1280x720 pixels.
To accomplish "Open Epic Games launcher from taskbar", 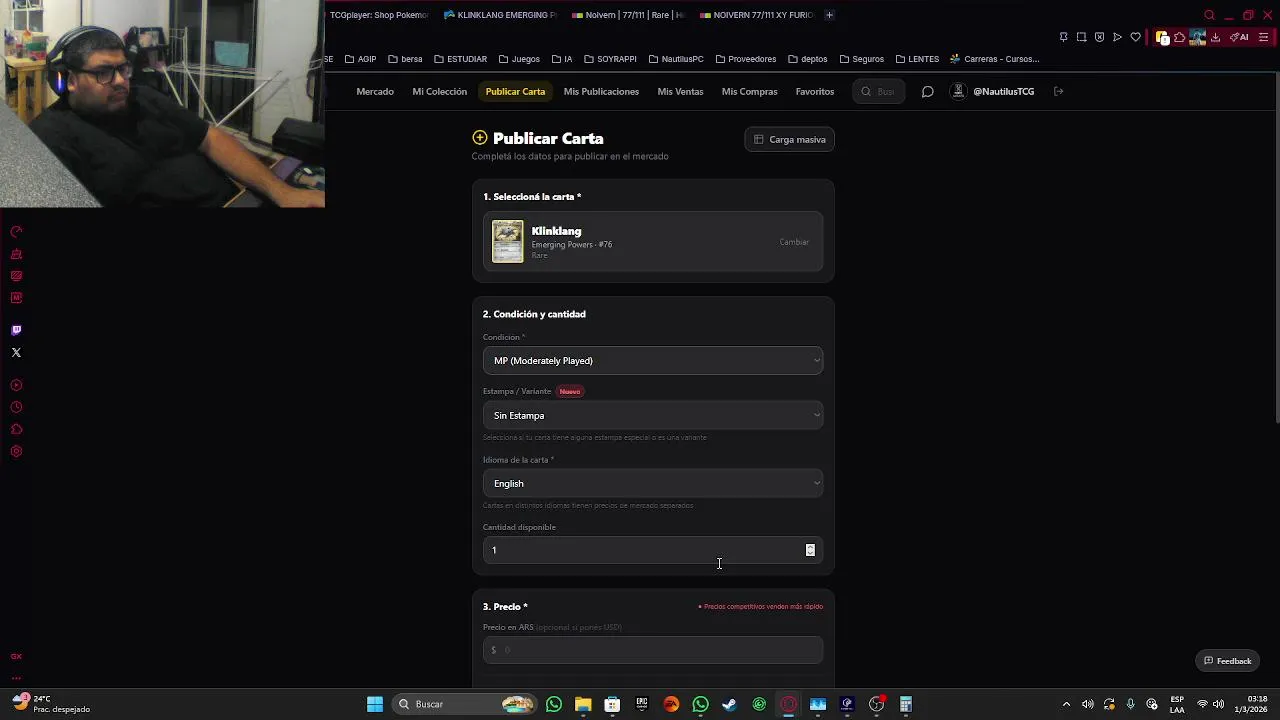I will tap(642, 704).
